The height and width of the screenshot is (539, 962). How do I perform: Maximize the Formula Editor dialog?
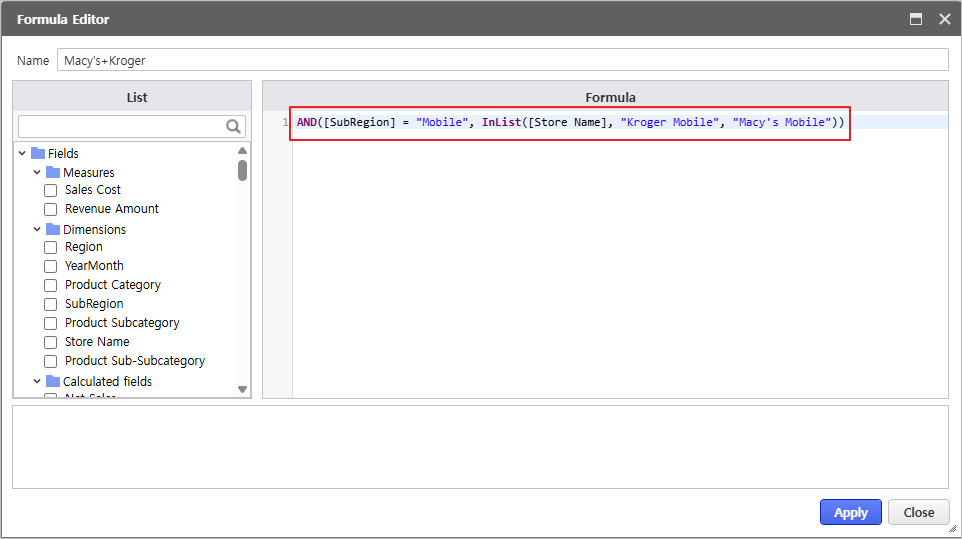[915, 19]
